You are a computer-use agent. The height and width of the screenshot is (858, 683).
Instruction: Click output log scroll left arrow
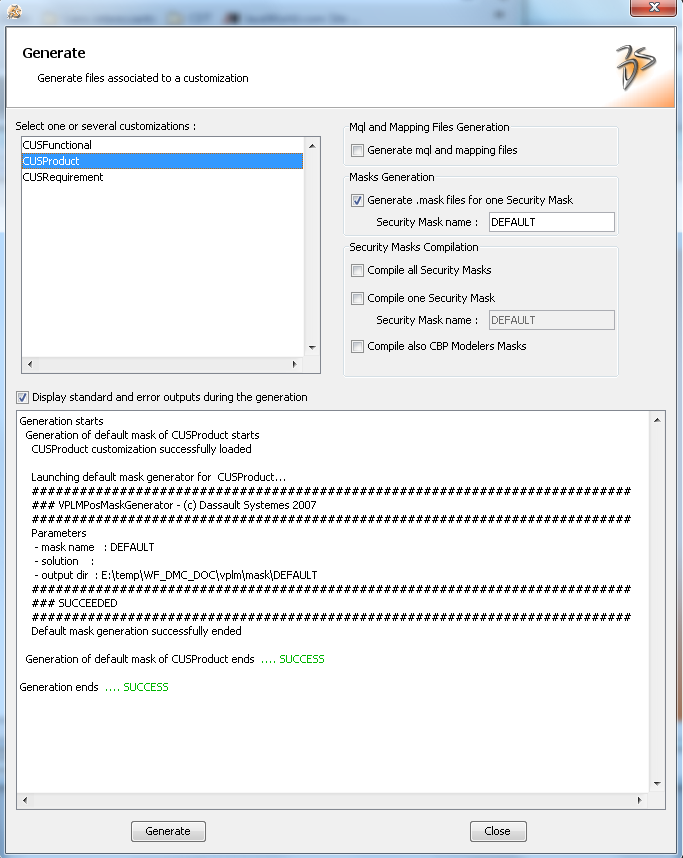[x=25, y=800]
